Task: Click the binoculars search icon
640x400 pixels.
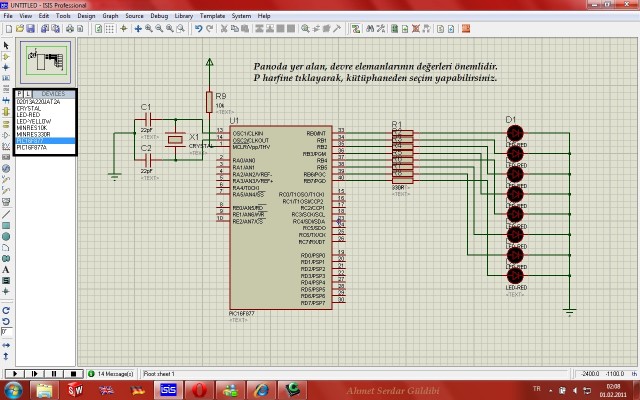Action: click(x=370, y=29)
